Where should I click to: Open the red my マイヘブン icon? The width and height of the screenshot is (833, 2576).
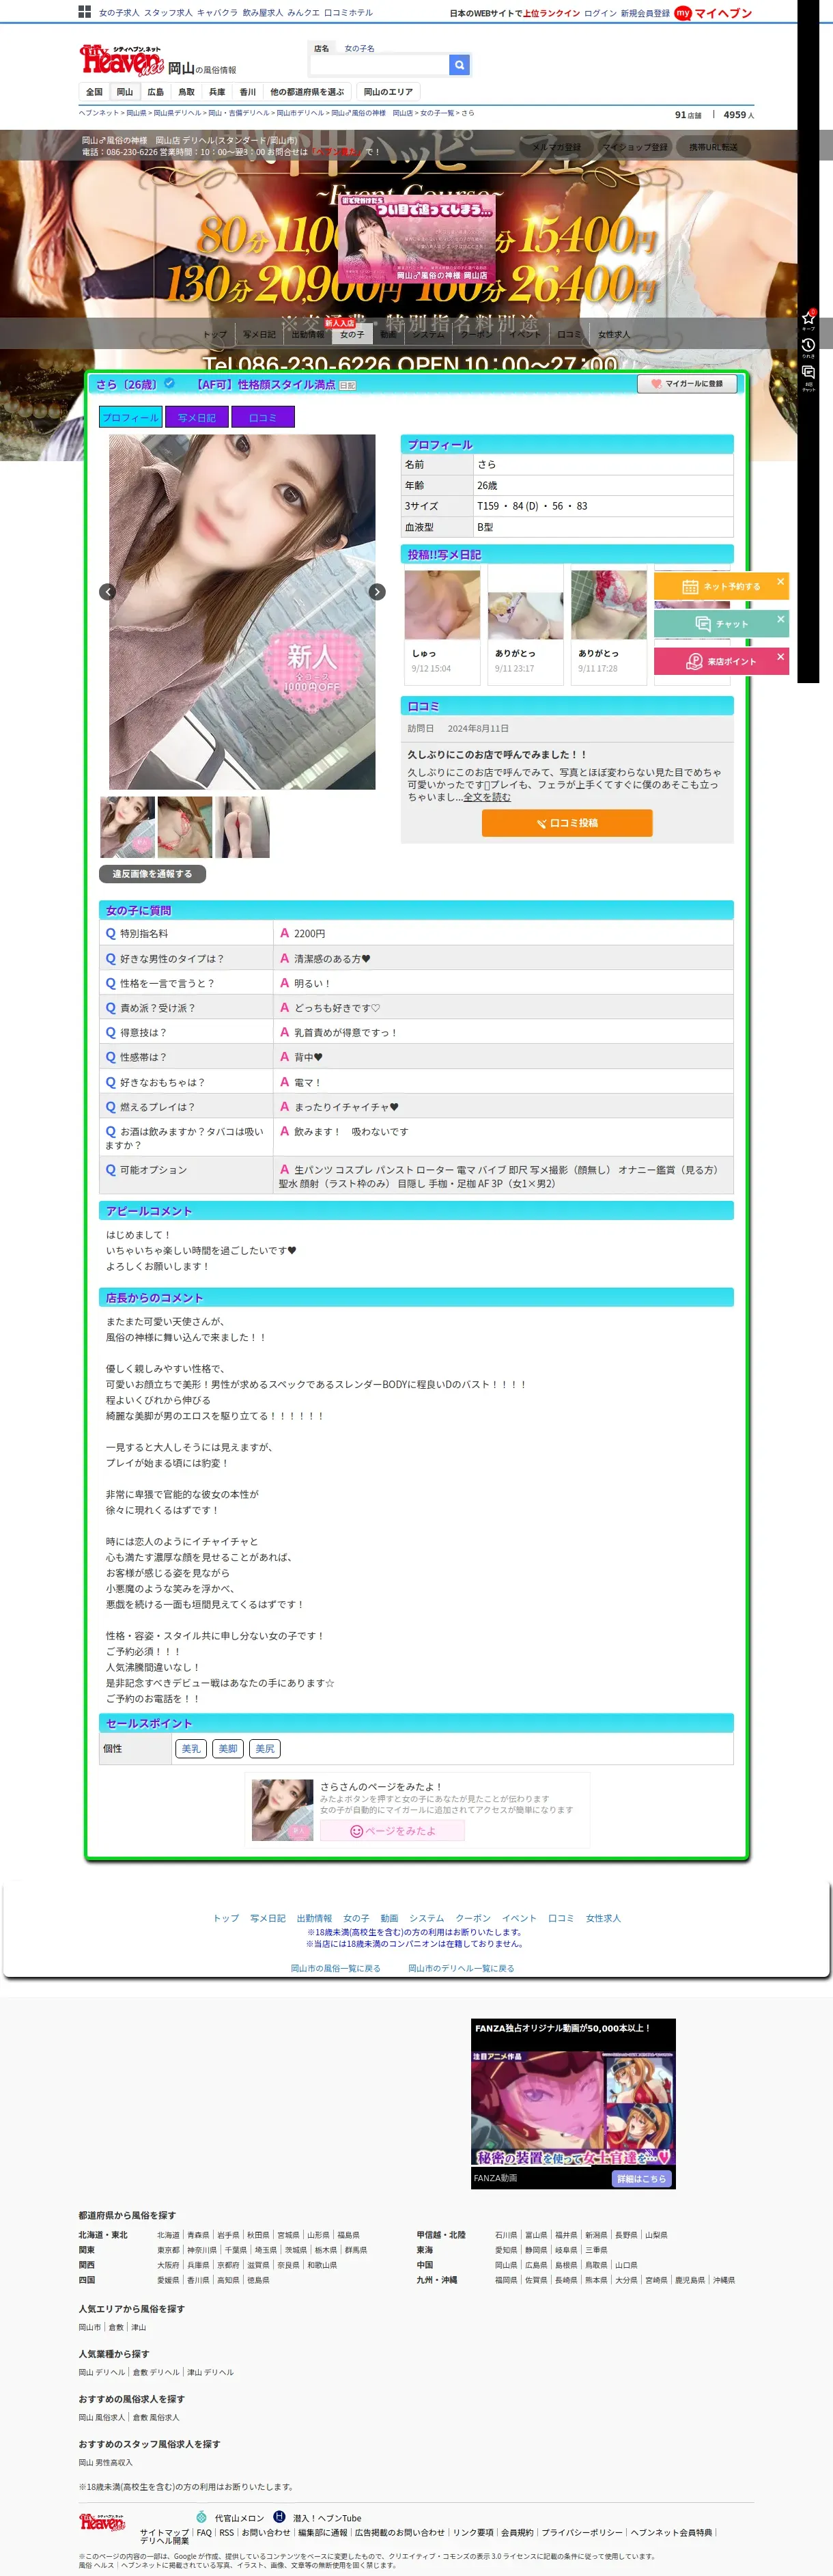point(683,13)
